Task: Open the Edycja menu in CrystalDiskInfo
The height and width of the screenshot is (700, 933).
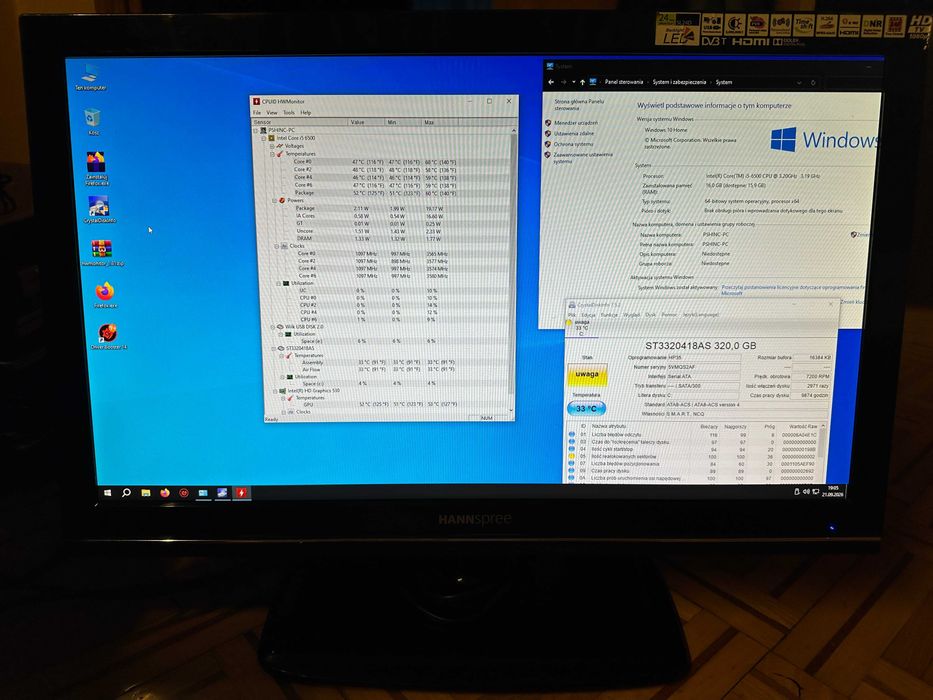Action: [588, 314]
